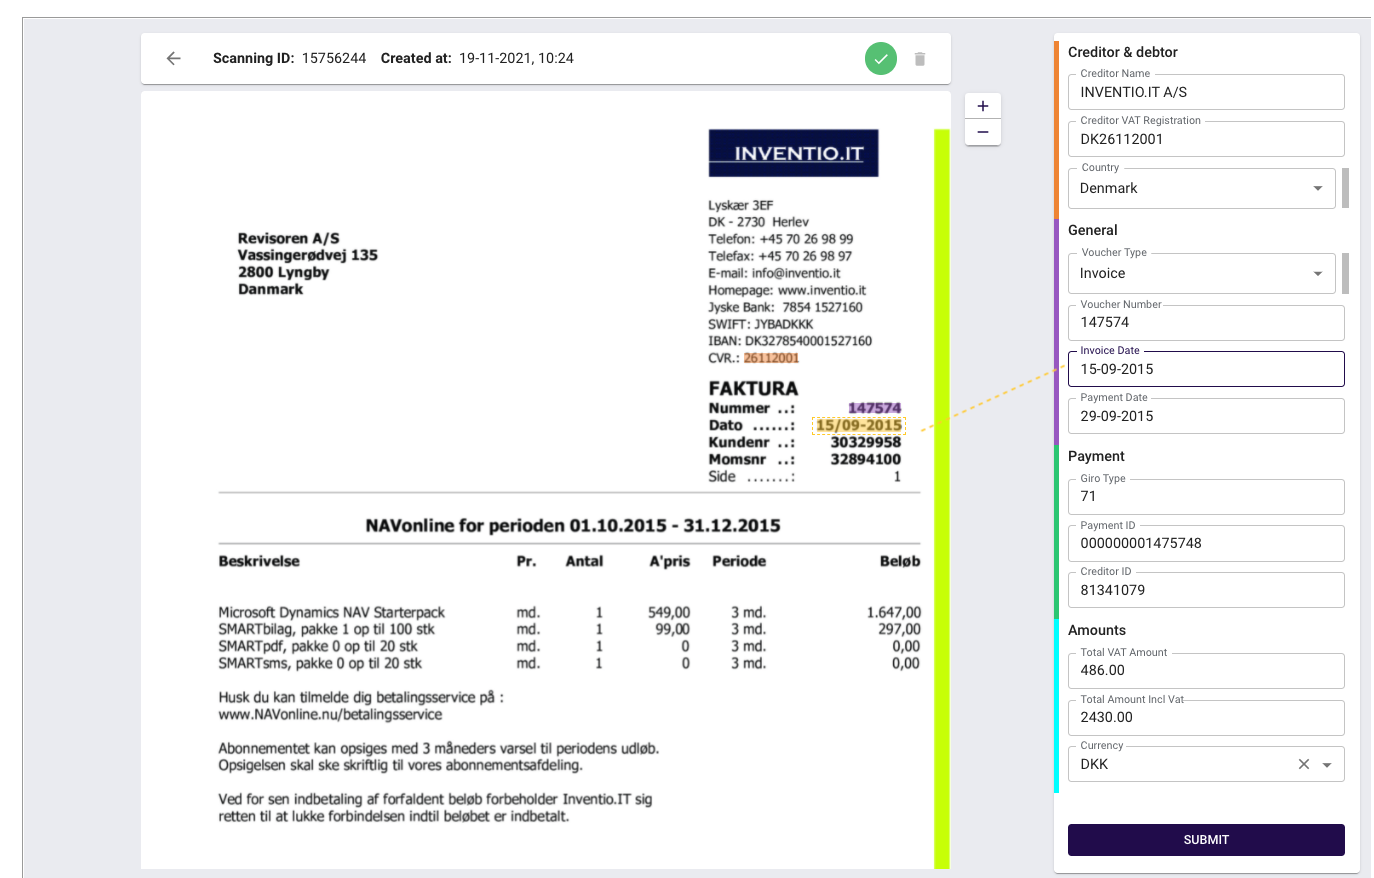Select highlighted CVR number 26112001 in document
Image resolution: width=1374 pixels, height=878 pixels.
coord(771,358)
